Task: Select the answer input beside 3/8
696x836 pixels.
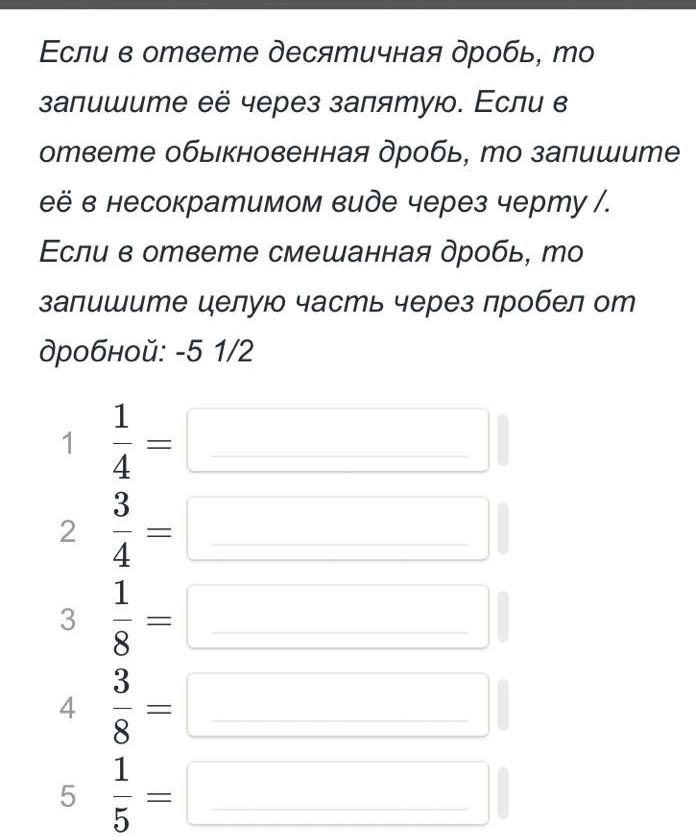Action: pos(338,705)
